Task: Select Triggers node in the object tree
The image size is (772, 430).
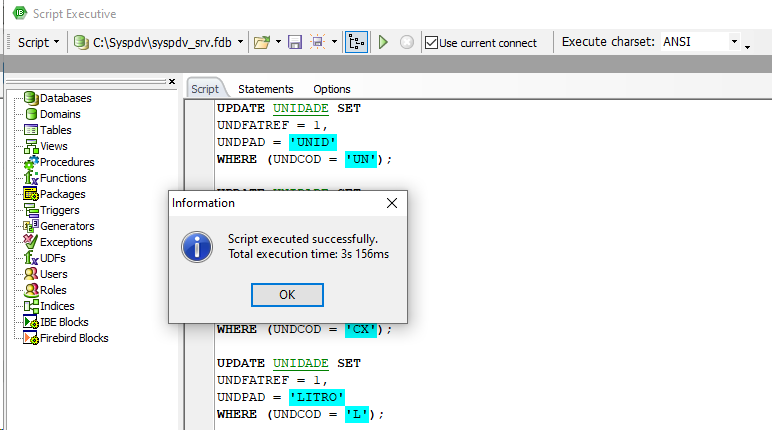Action: coord(59,210)
